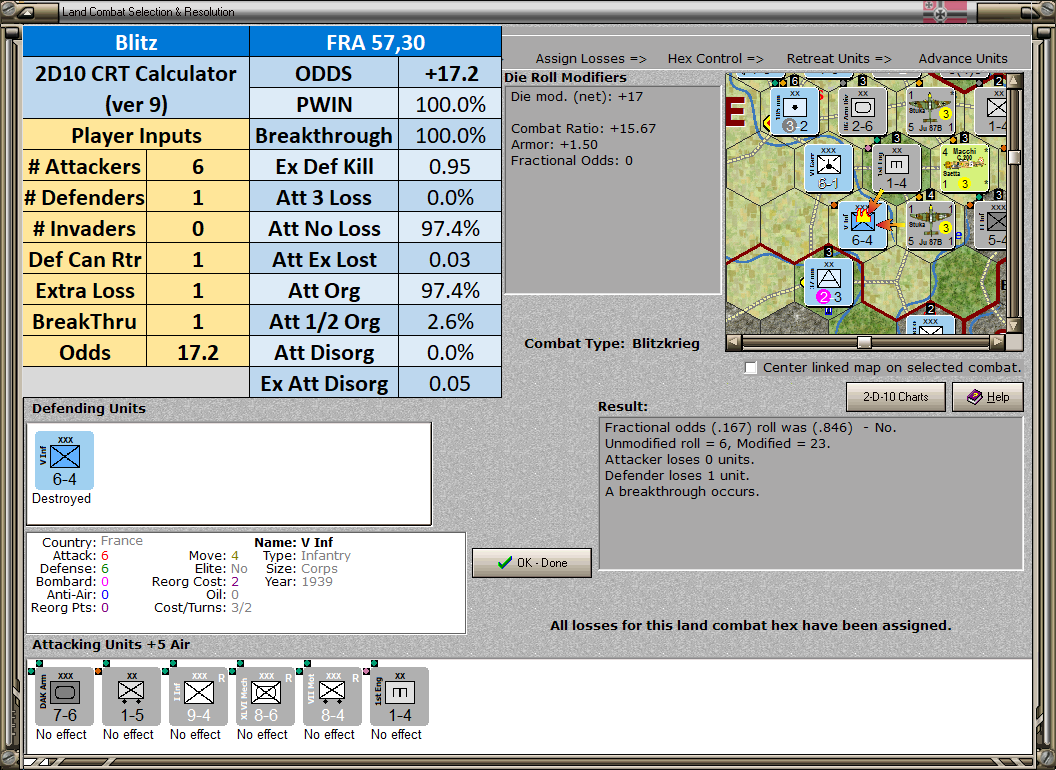Select the destroyed V Inf 6-4 defender
Image resolution: width=1056 pixels, height=770 pixels.
click(x=65, y=461)
